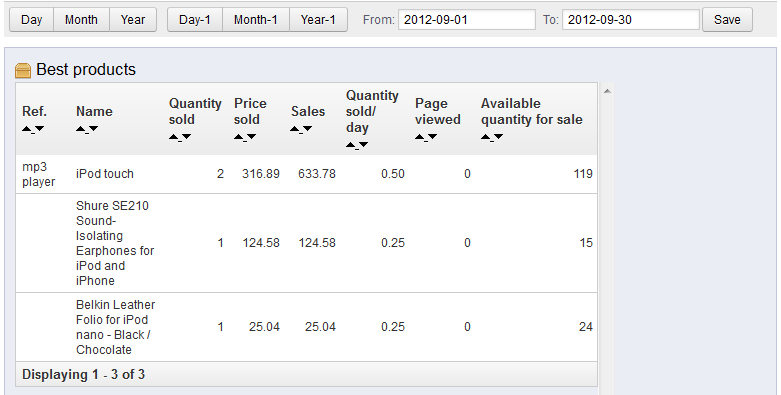Sort Quantity sold ascending
This screenshot has height=395, width=781.
[173, 137]
